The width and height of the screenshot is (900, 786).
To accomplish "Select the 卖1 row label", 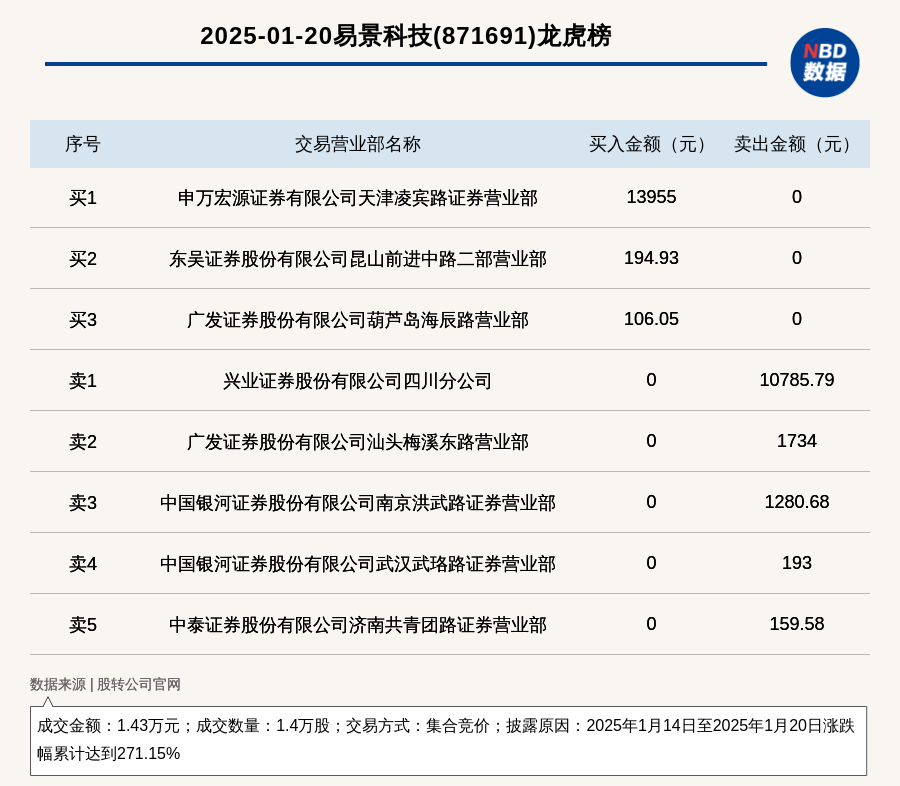I will coord(83,381).
